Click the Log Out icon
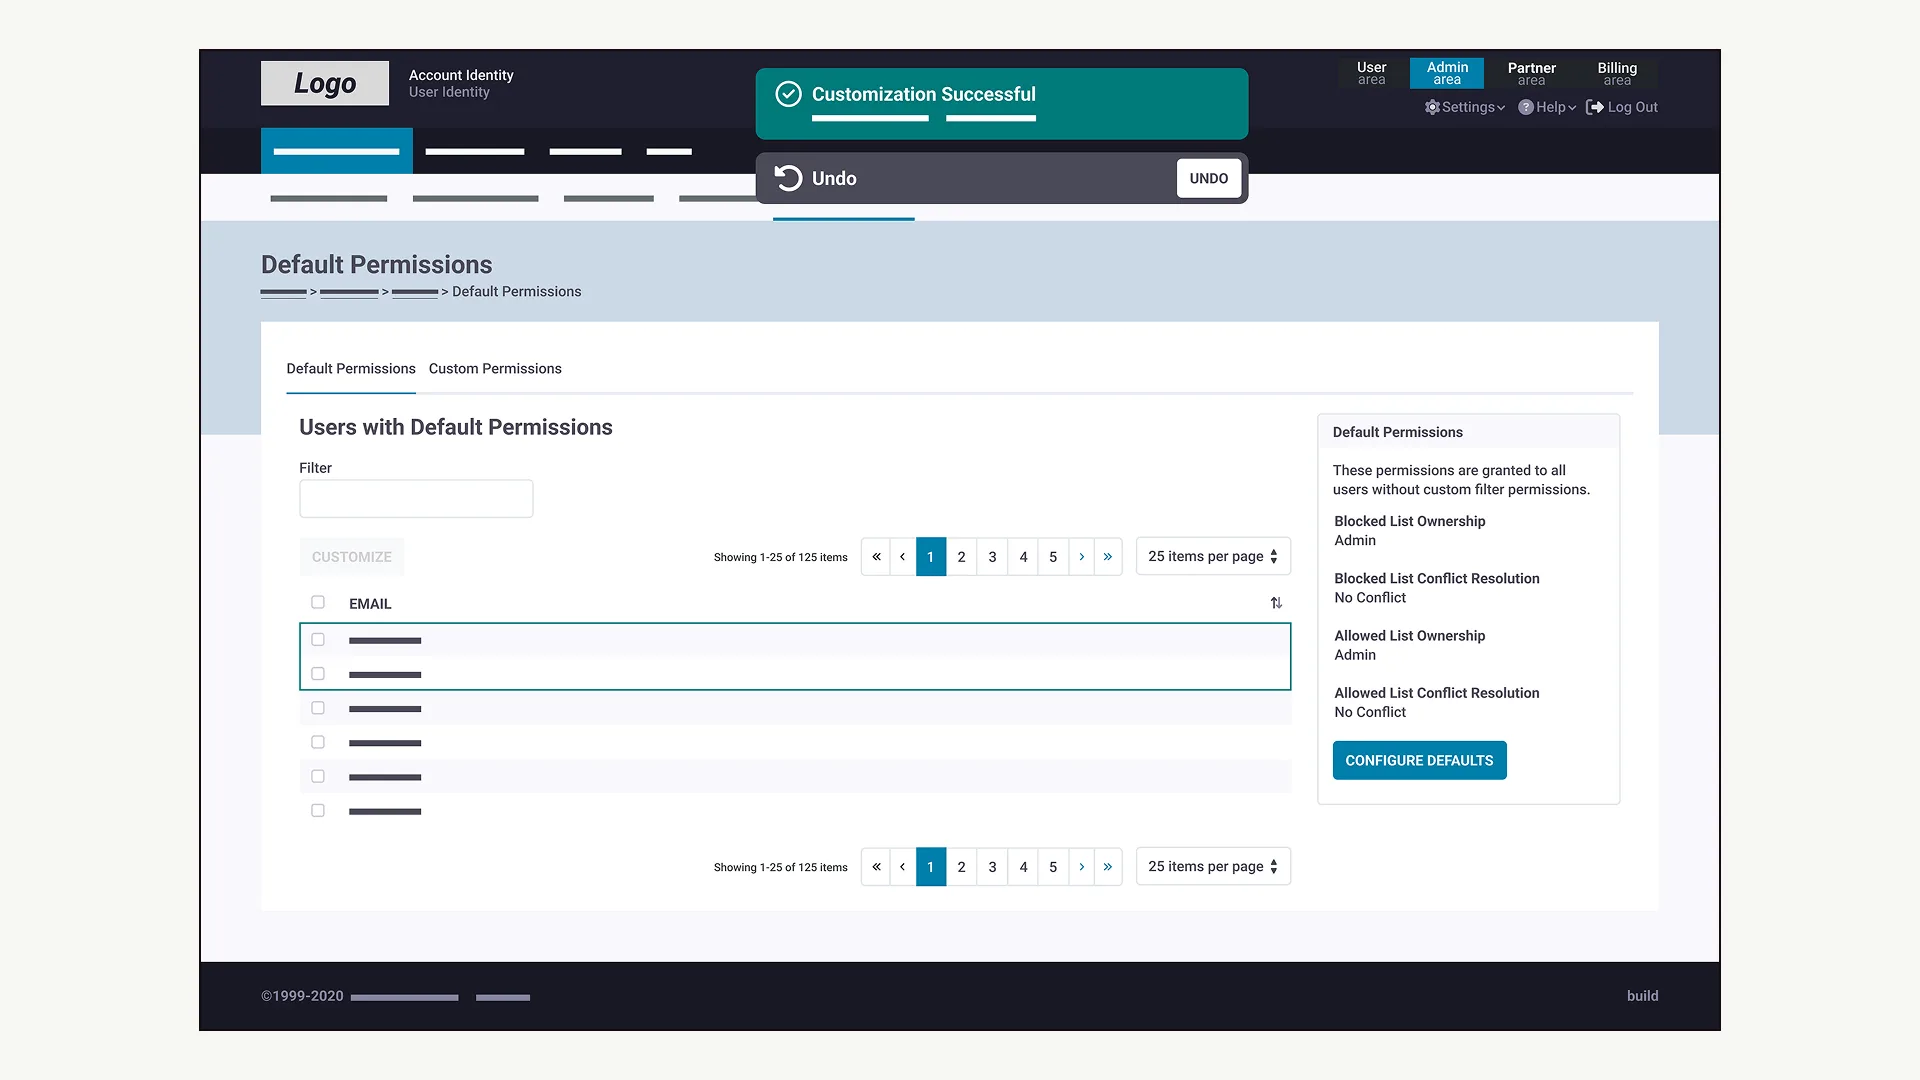The image size is (1920, 1080). (1595, 107)
